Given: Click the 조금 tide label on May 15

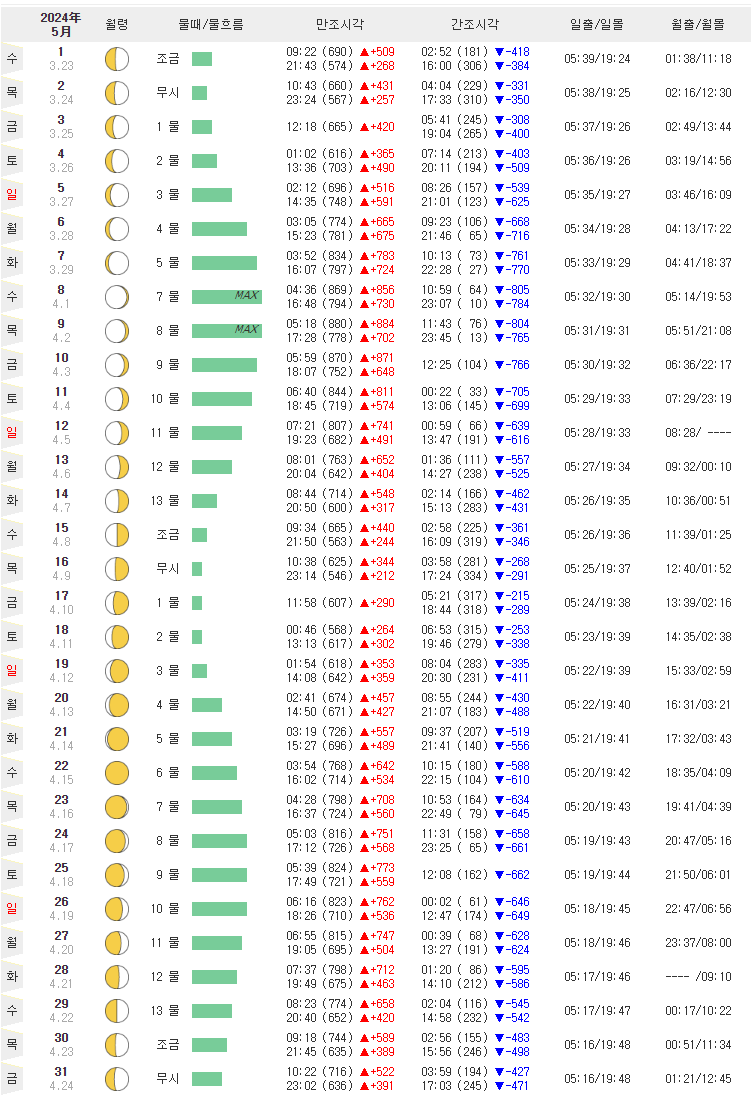Looking at the screenshot, I should click(x=168, y=535).
